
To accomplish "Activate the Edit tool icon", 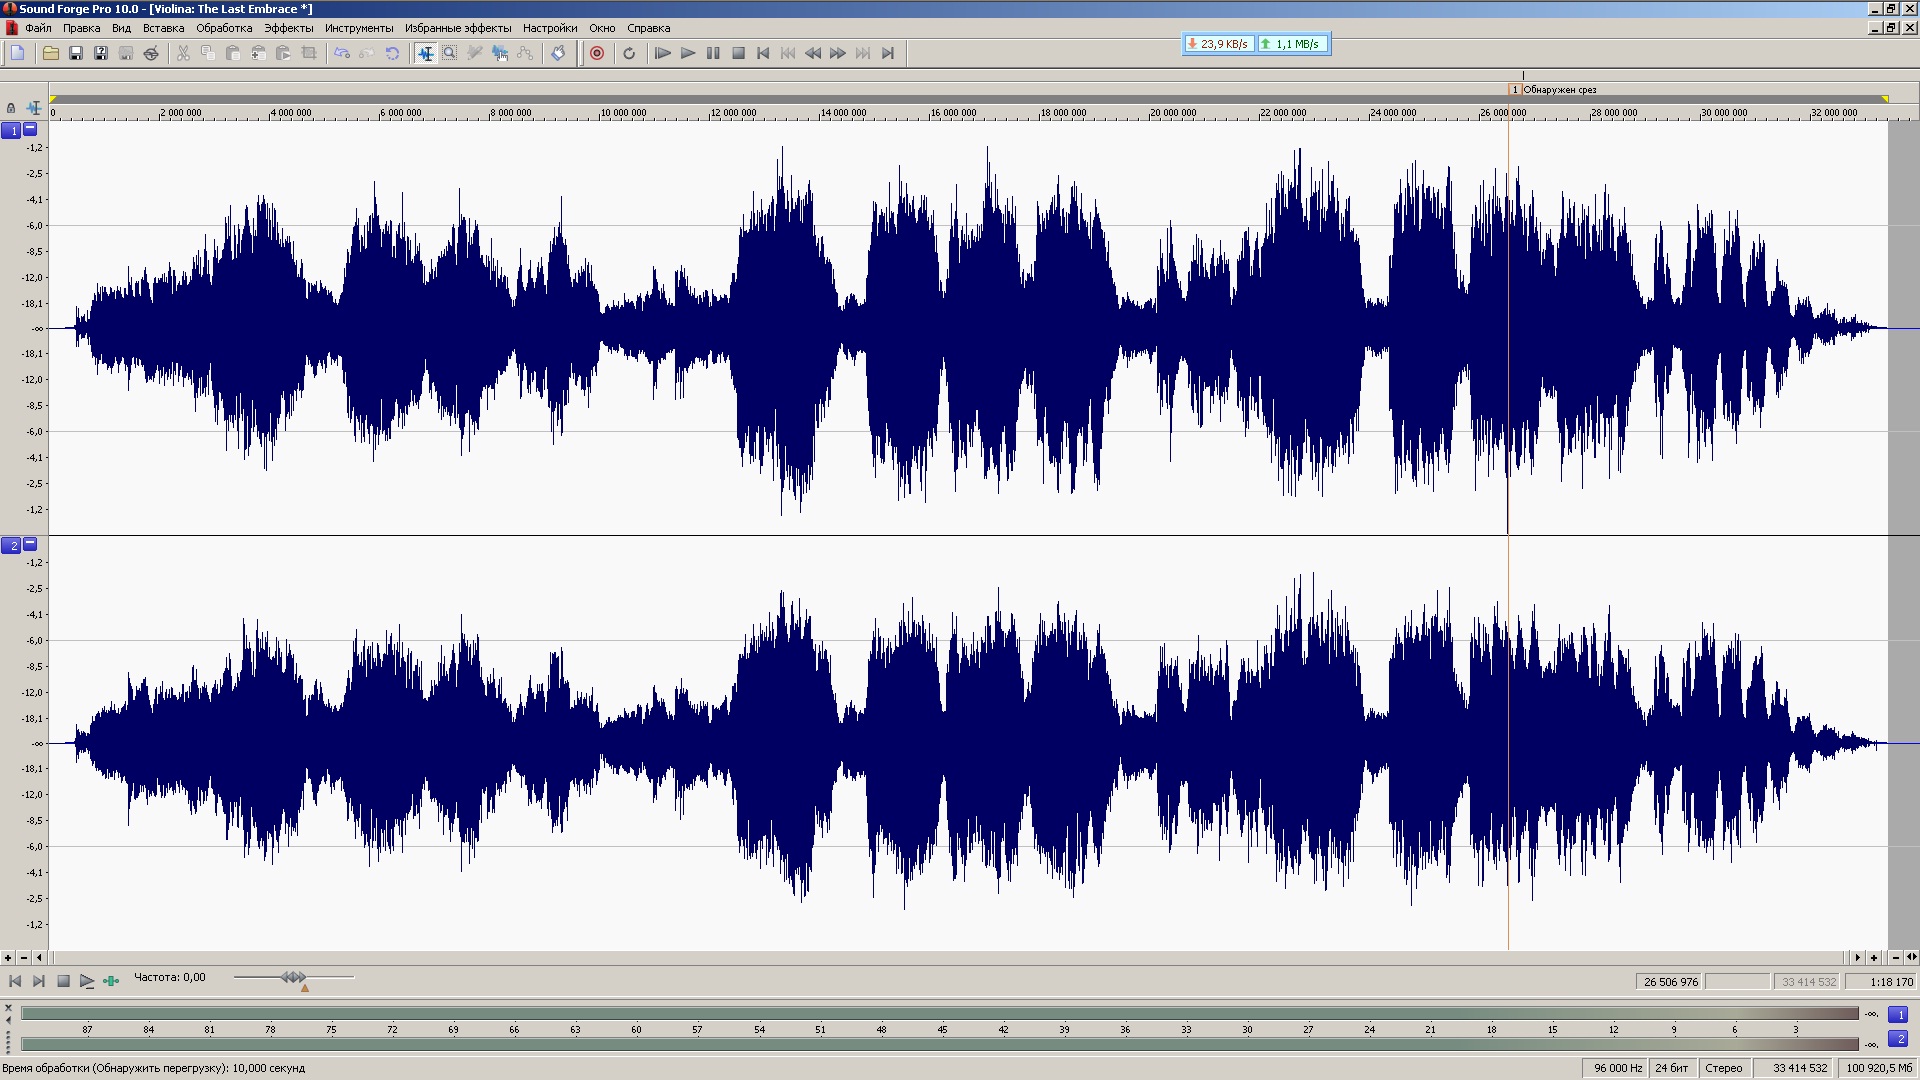I will click(x=425, y=53).
